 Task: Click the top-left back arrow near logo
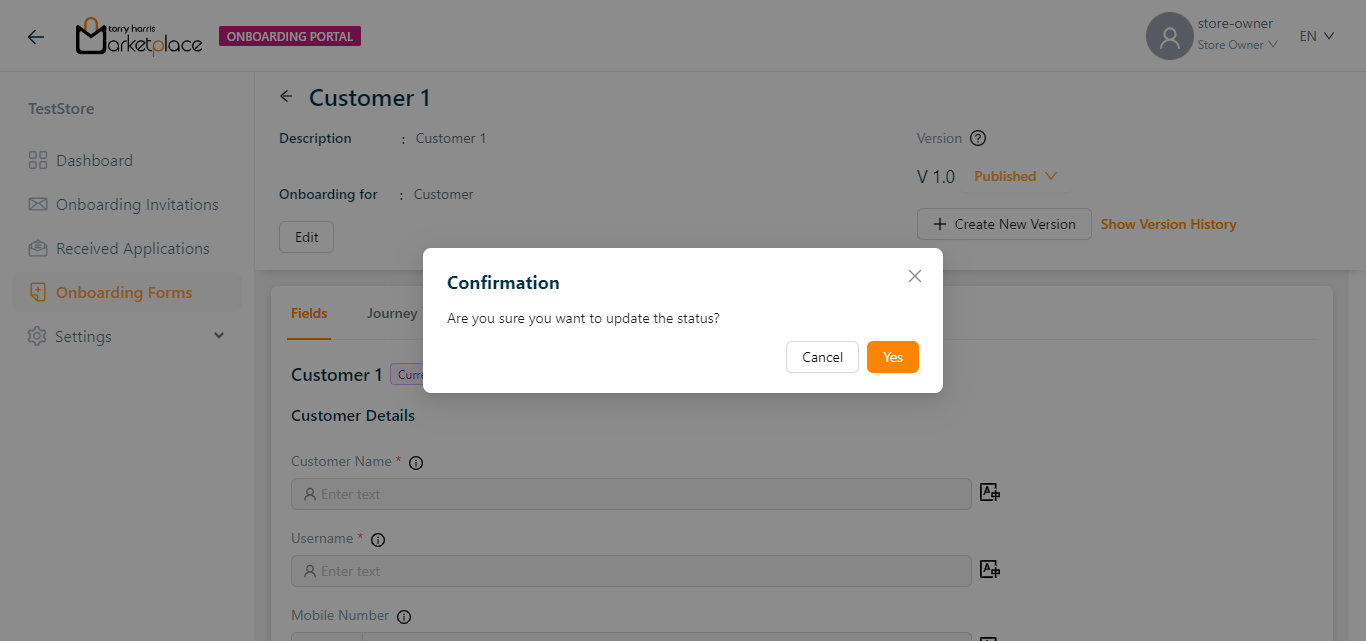[36, 37]
